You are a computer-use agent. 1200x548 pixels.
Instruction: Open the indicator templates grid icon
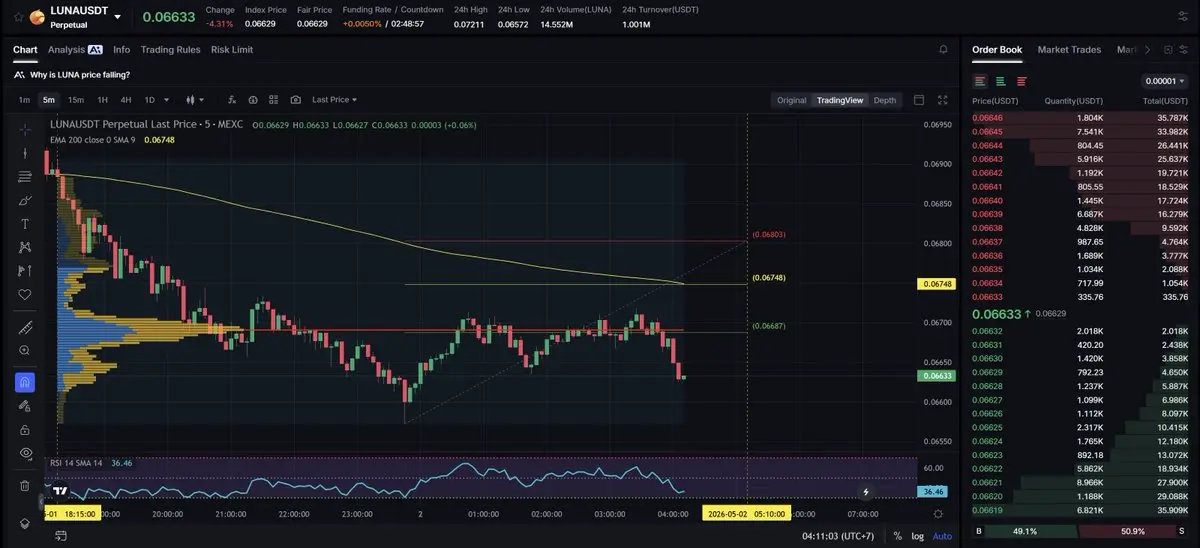click(x=273, y=100)
